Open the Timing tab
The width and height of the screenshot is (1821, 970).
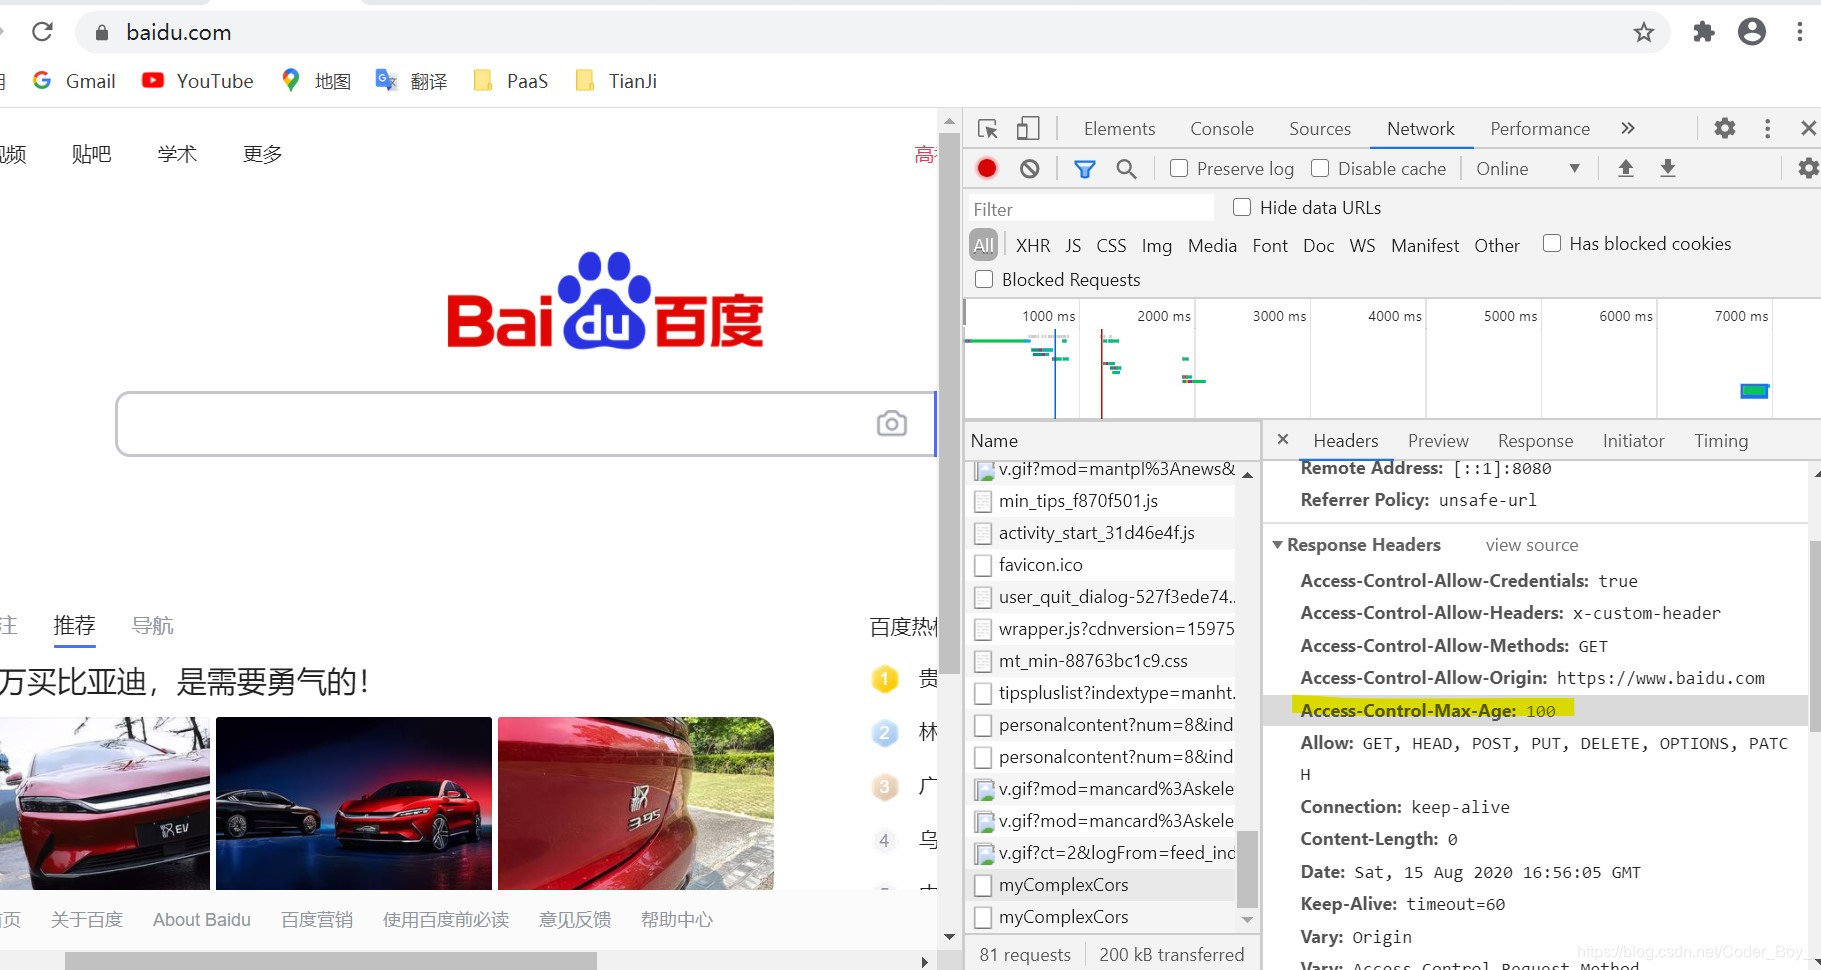pyautogui.click(x=1721, y=440)
